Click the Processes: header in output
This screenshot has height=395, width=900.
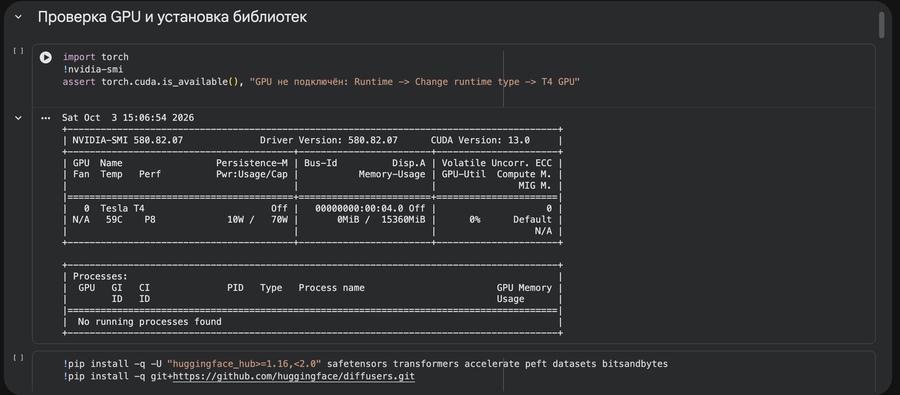(100, 277)
